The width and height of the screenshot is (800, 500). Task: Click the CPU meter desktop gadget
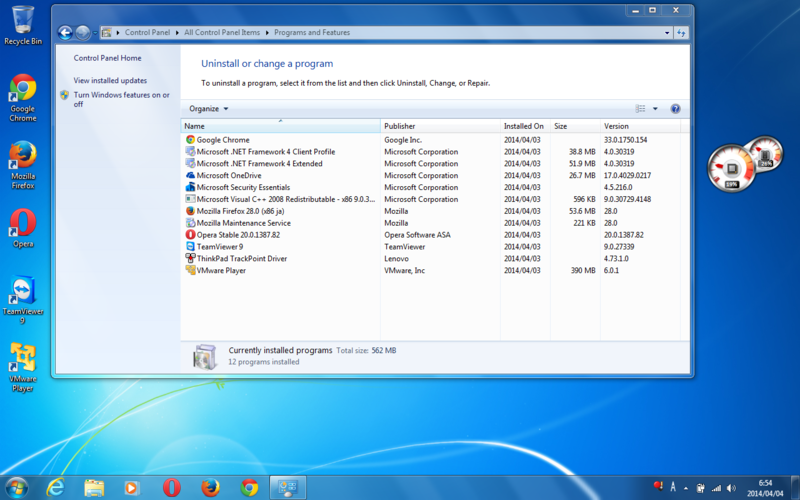(744, 163)
